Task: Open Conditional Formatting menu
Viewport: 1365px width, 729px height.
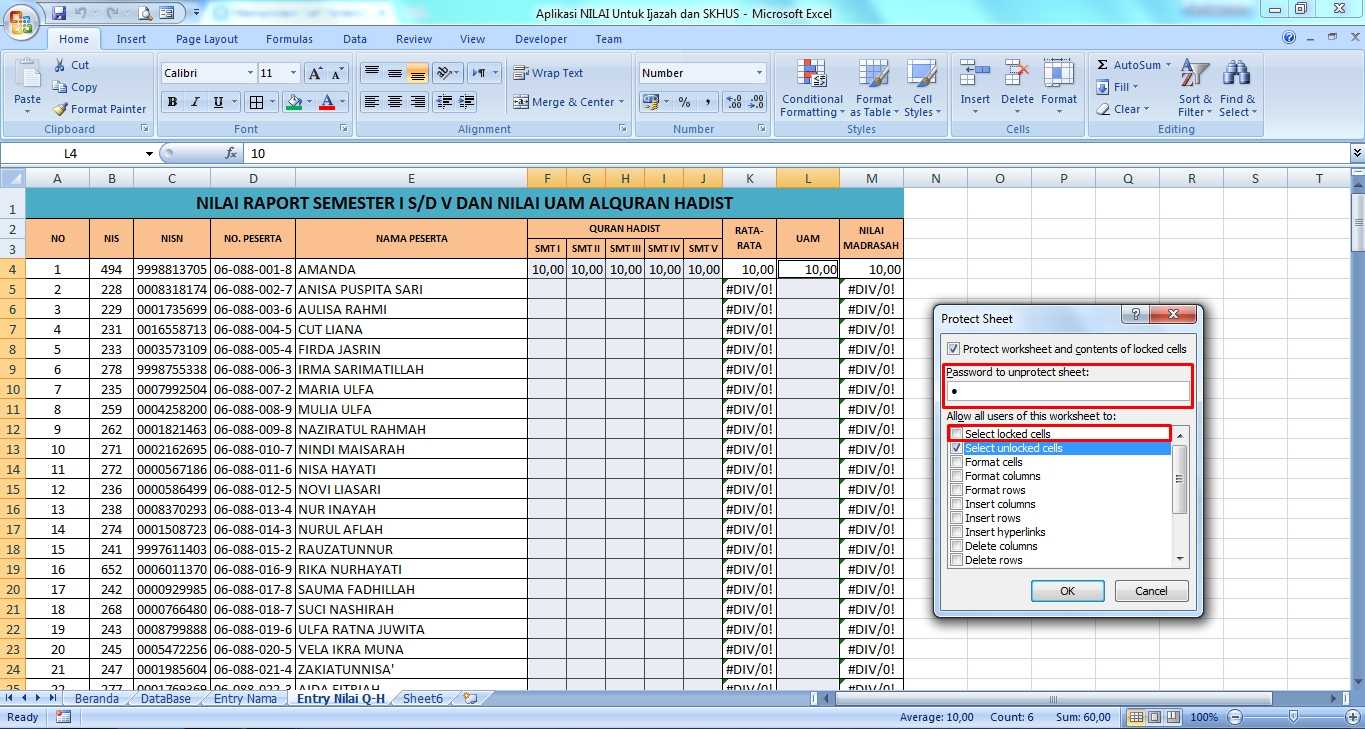Action: tap(812, 88)
